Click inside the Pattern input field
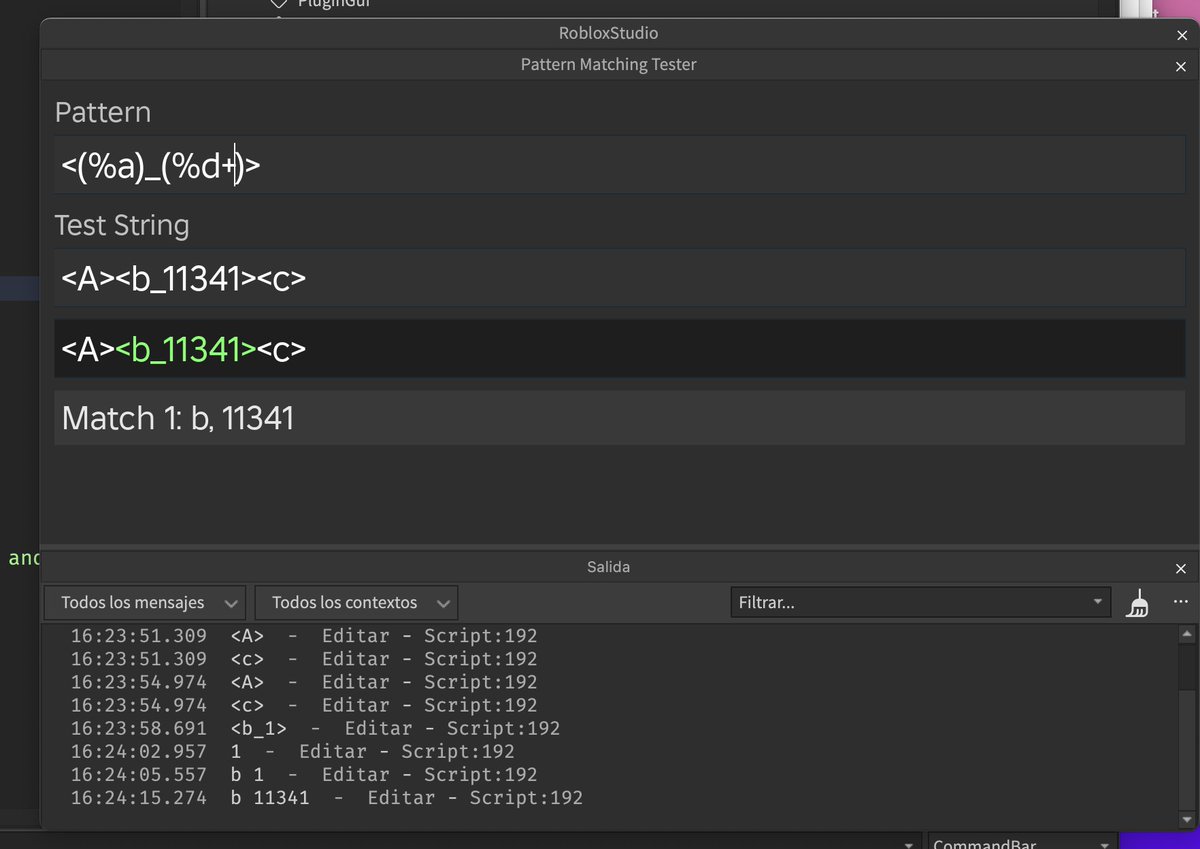 (x=400, y=166)
